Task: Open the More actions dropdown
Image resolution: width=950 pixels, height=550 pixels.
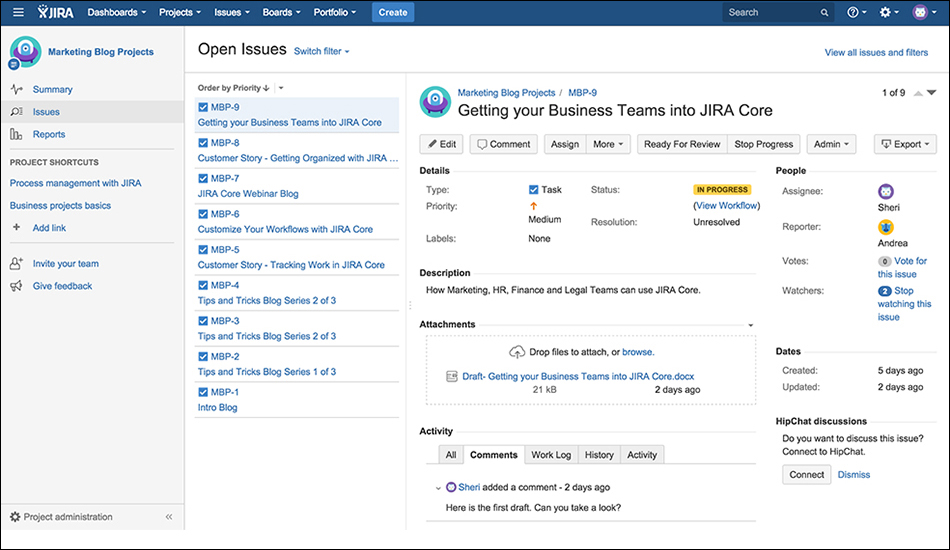Action: [608, 144]
